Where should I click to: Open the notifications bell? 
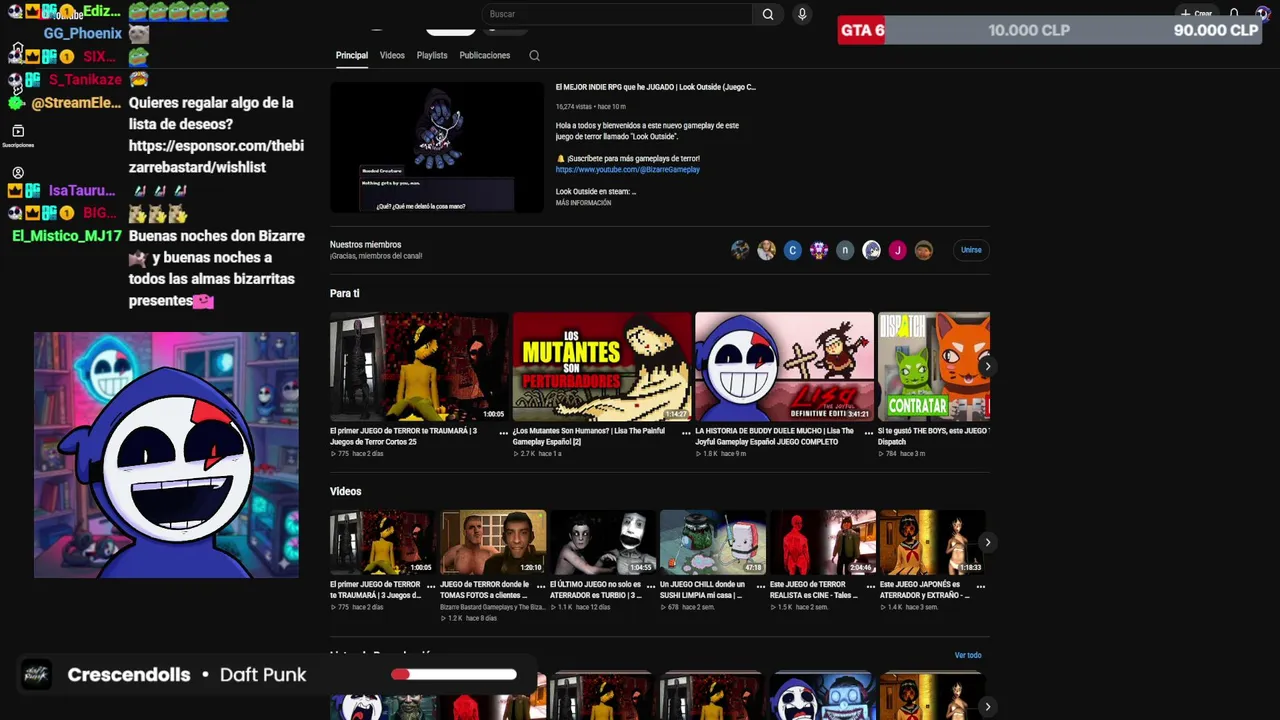(x=1234, y=14)
